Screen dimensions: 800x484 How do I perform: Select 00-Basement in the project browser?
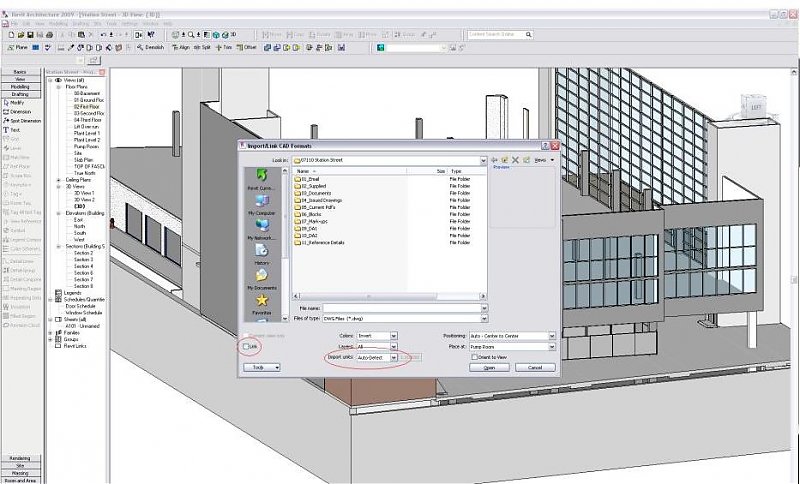[87, 94]
